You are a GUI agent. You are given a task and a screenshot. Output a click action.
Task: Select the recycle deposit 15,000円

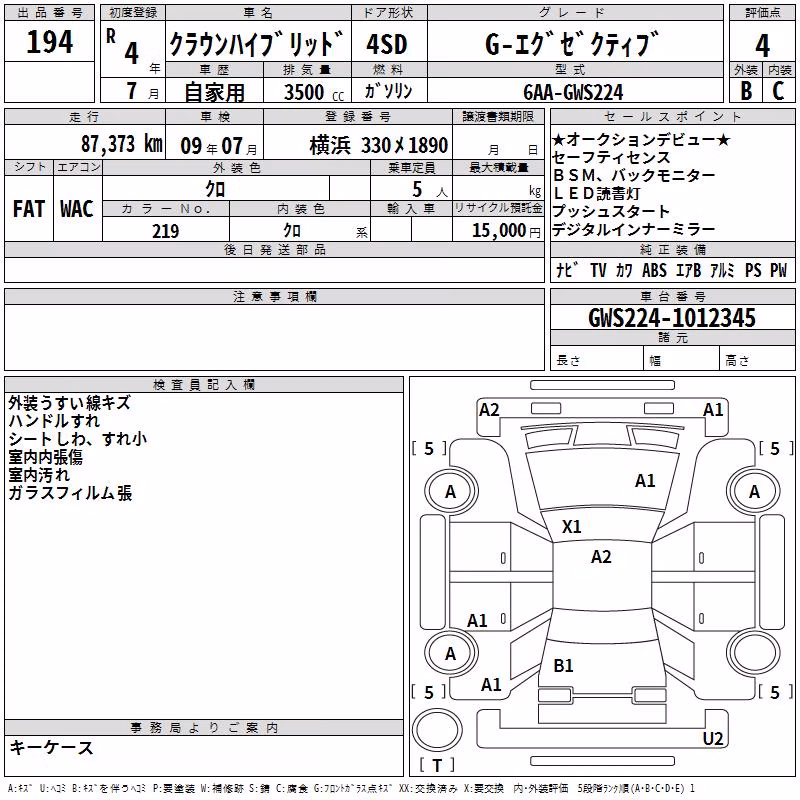tap(506, 231)
